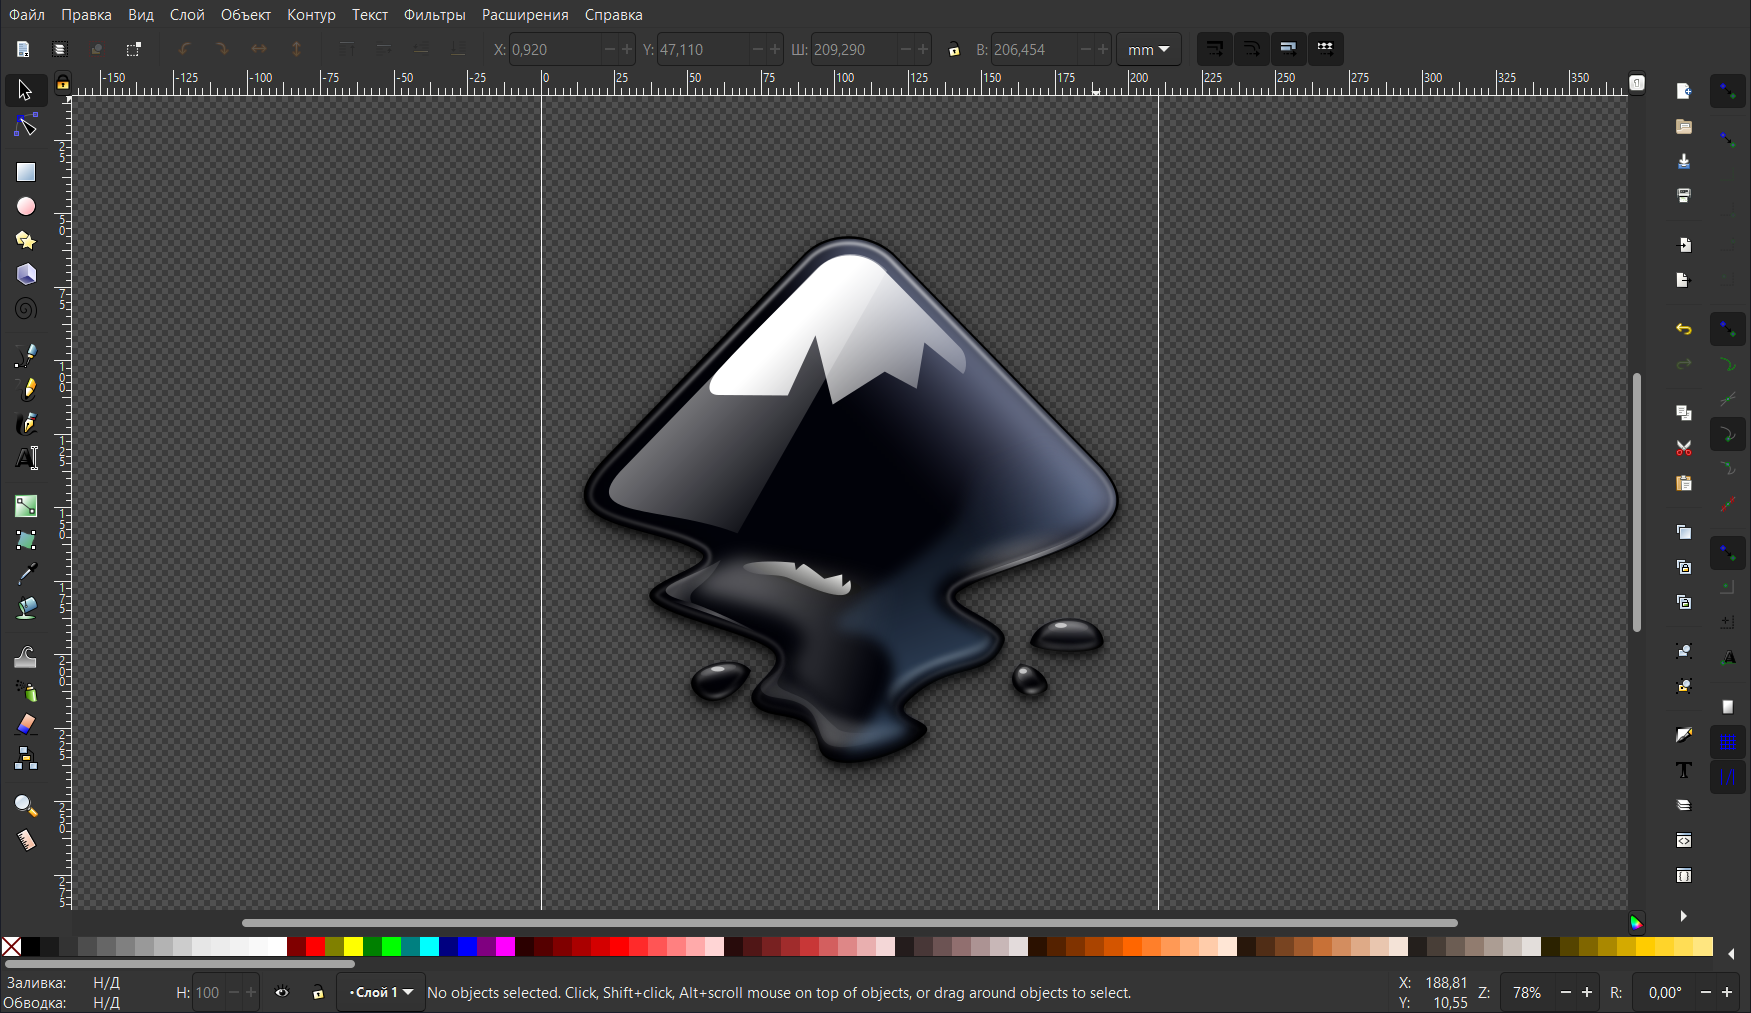1751x1013 pixels.
Task: Select the Pencil freehand tool
Action: [x=26, y=389]
